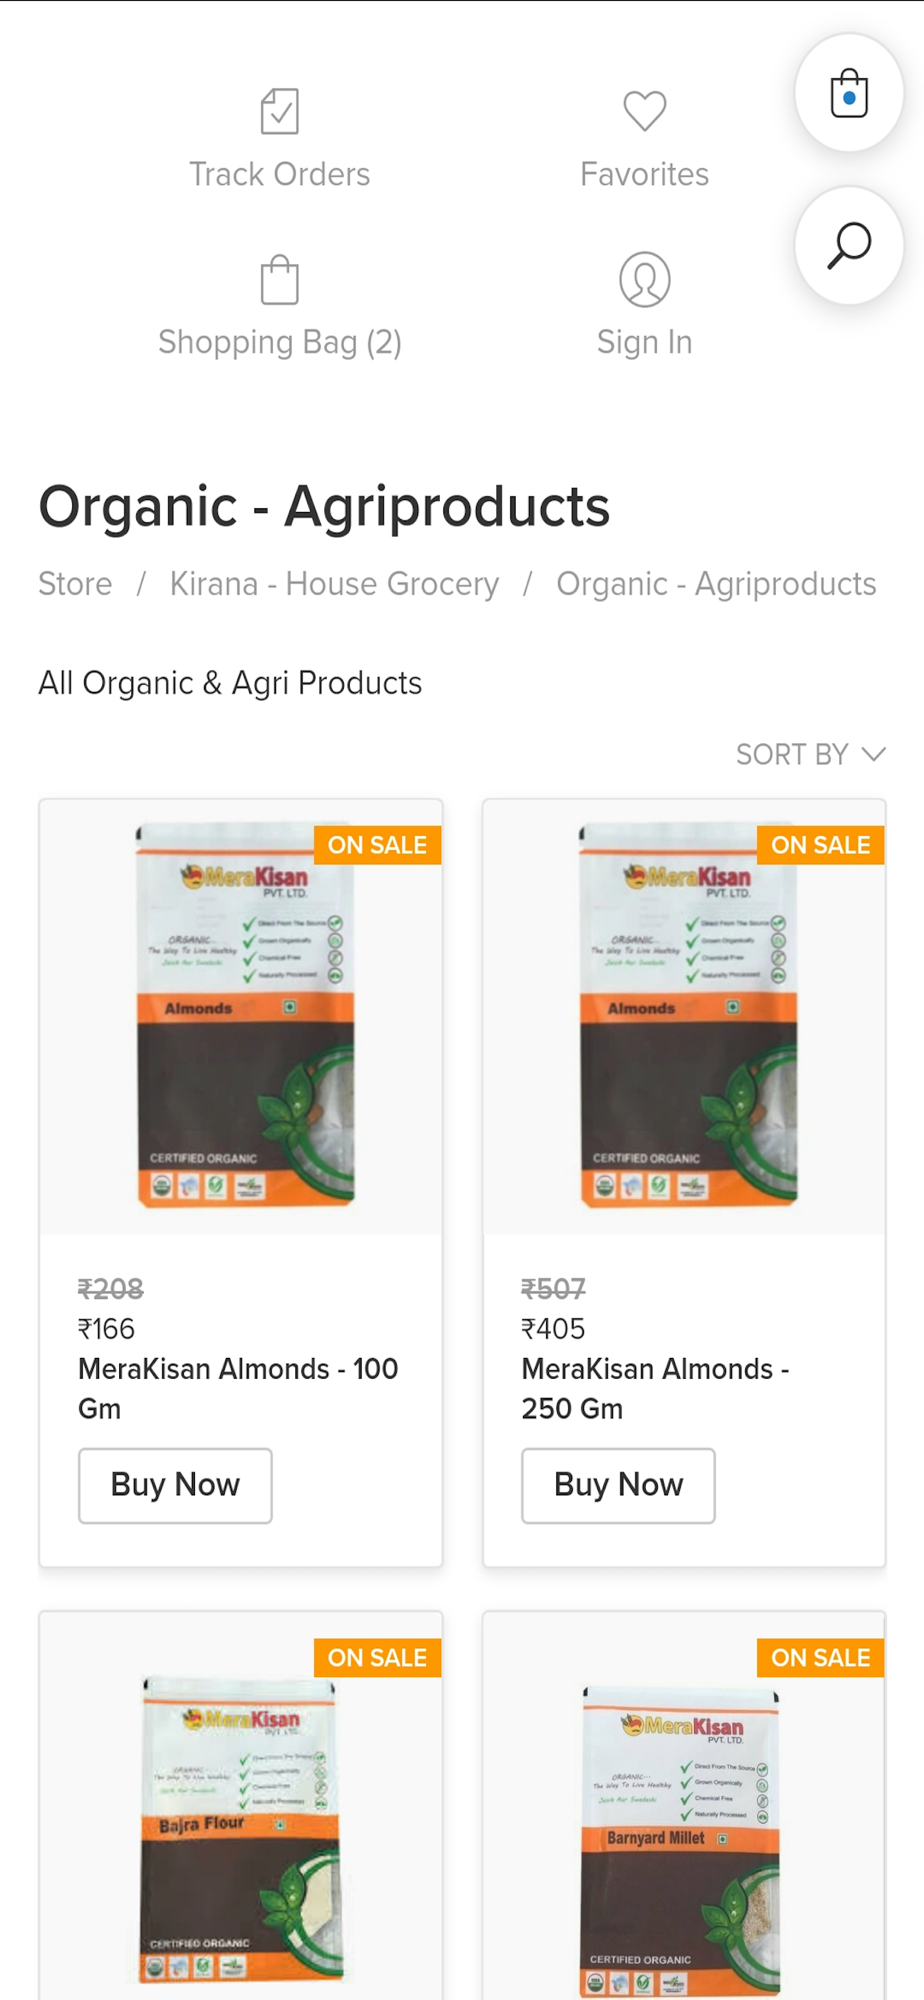Buy Now MeraKisan Almonds 250 Gm
The width and height of the screenshot is (924, 2000).
click(x=618, y=1485)
